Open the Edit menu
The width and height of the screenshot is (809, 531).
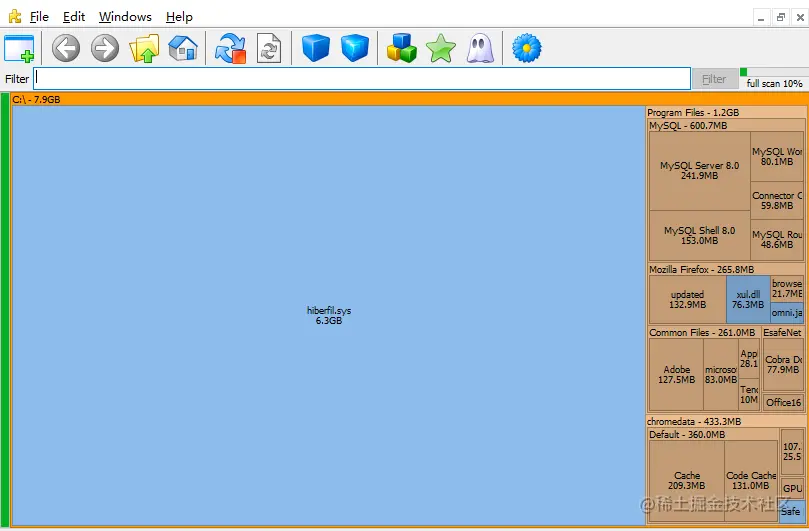point(74,17)
